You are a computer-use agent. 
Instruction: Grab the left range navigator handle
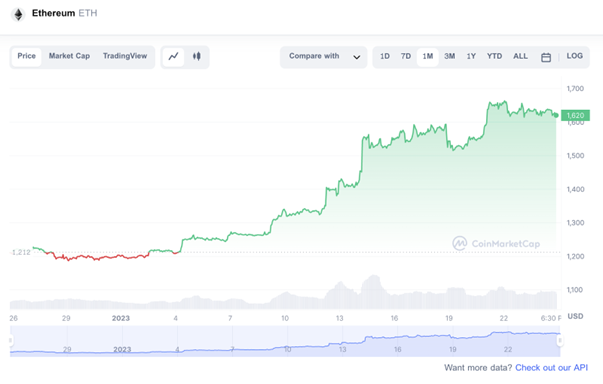[11, 340]
